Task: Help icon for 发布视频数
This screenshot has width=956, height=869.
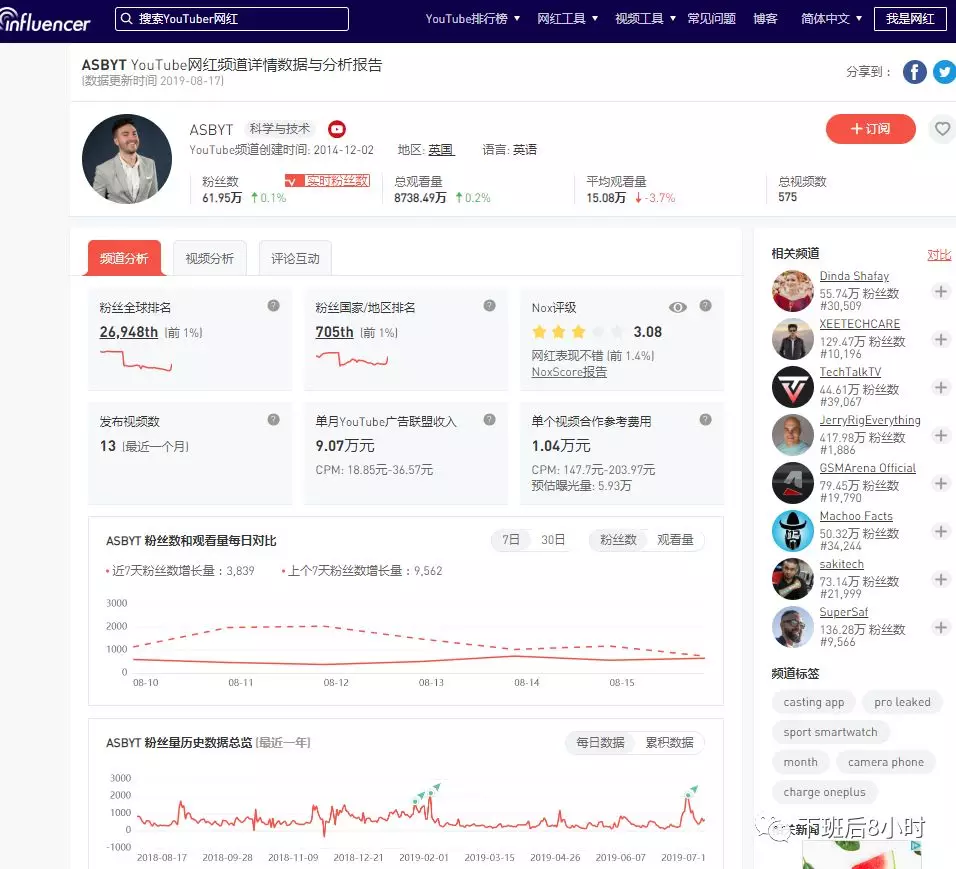Action: [273, 420]
